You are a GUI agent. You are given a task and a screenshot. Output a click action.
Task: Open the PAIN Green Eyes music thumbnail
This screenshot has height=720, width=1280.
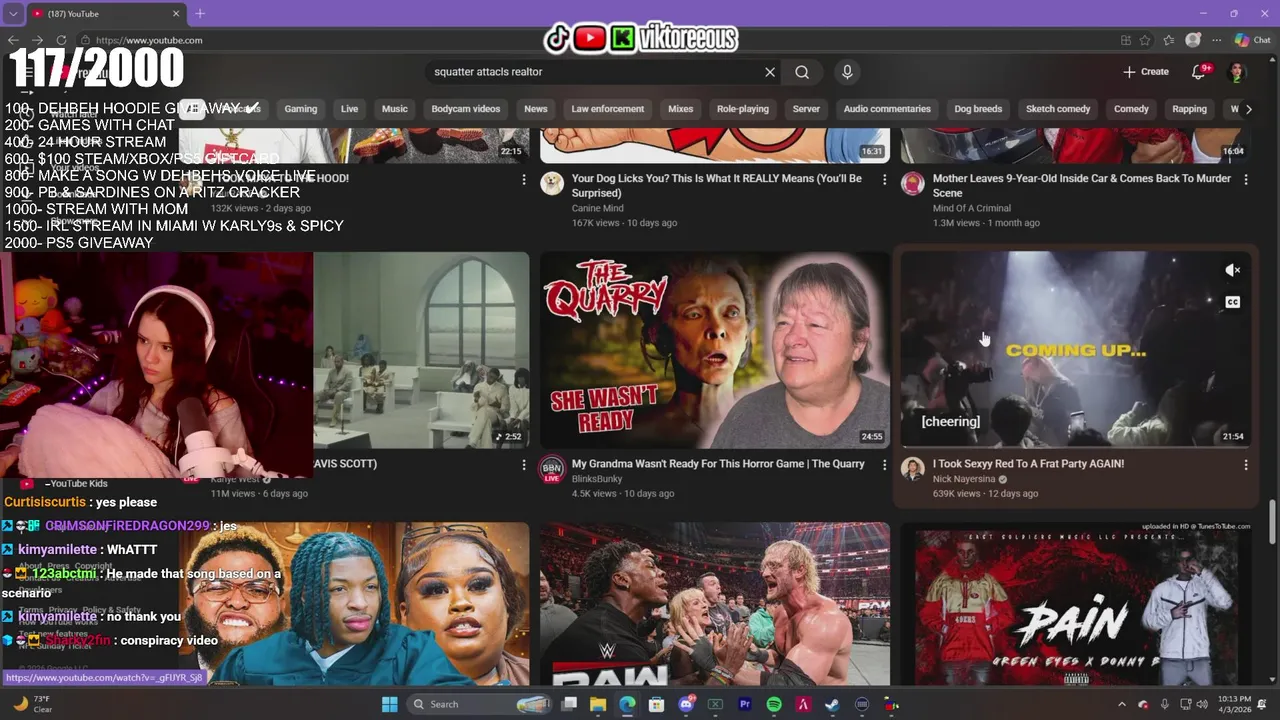tap(1076, 604)
